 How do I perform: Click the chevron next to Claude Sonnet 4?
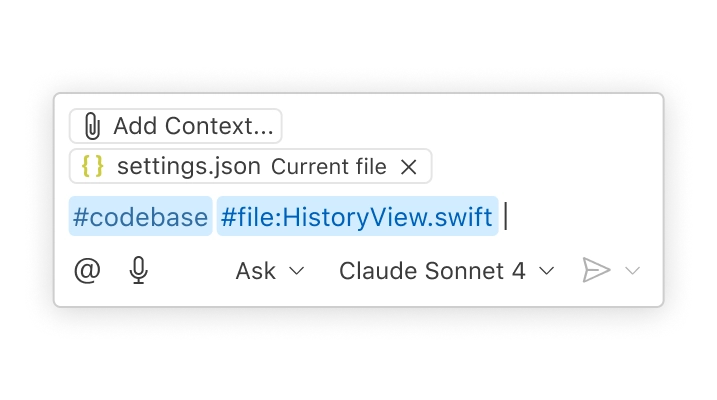pyautogui.click(x=546, y=271)
